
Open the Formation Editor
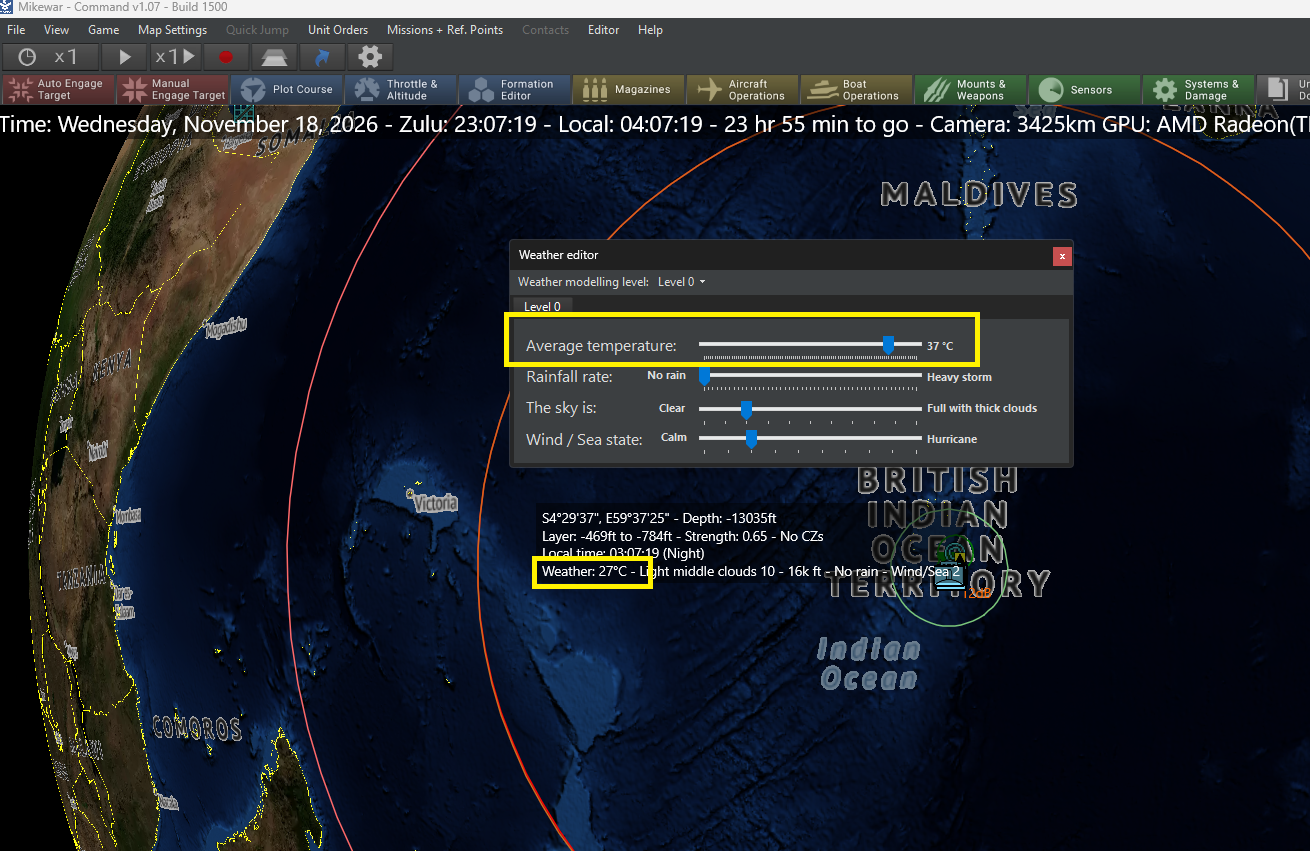pos(515,90)
